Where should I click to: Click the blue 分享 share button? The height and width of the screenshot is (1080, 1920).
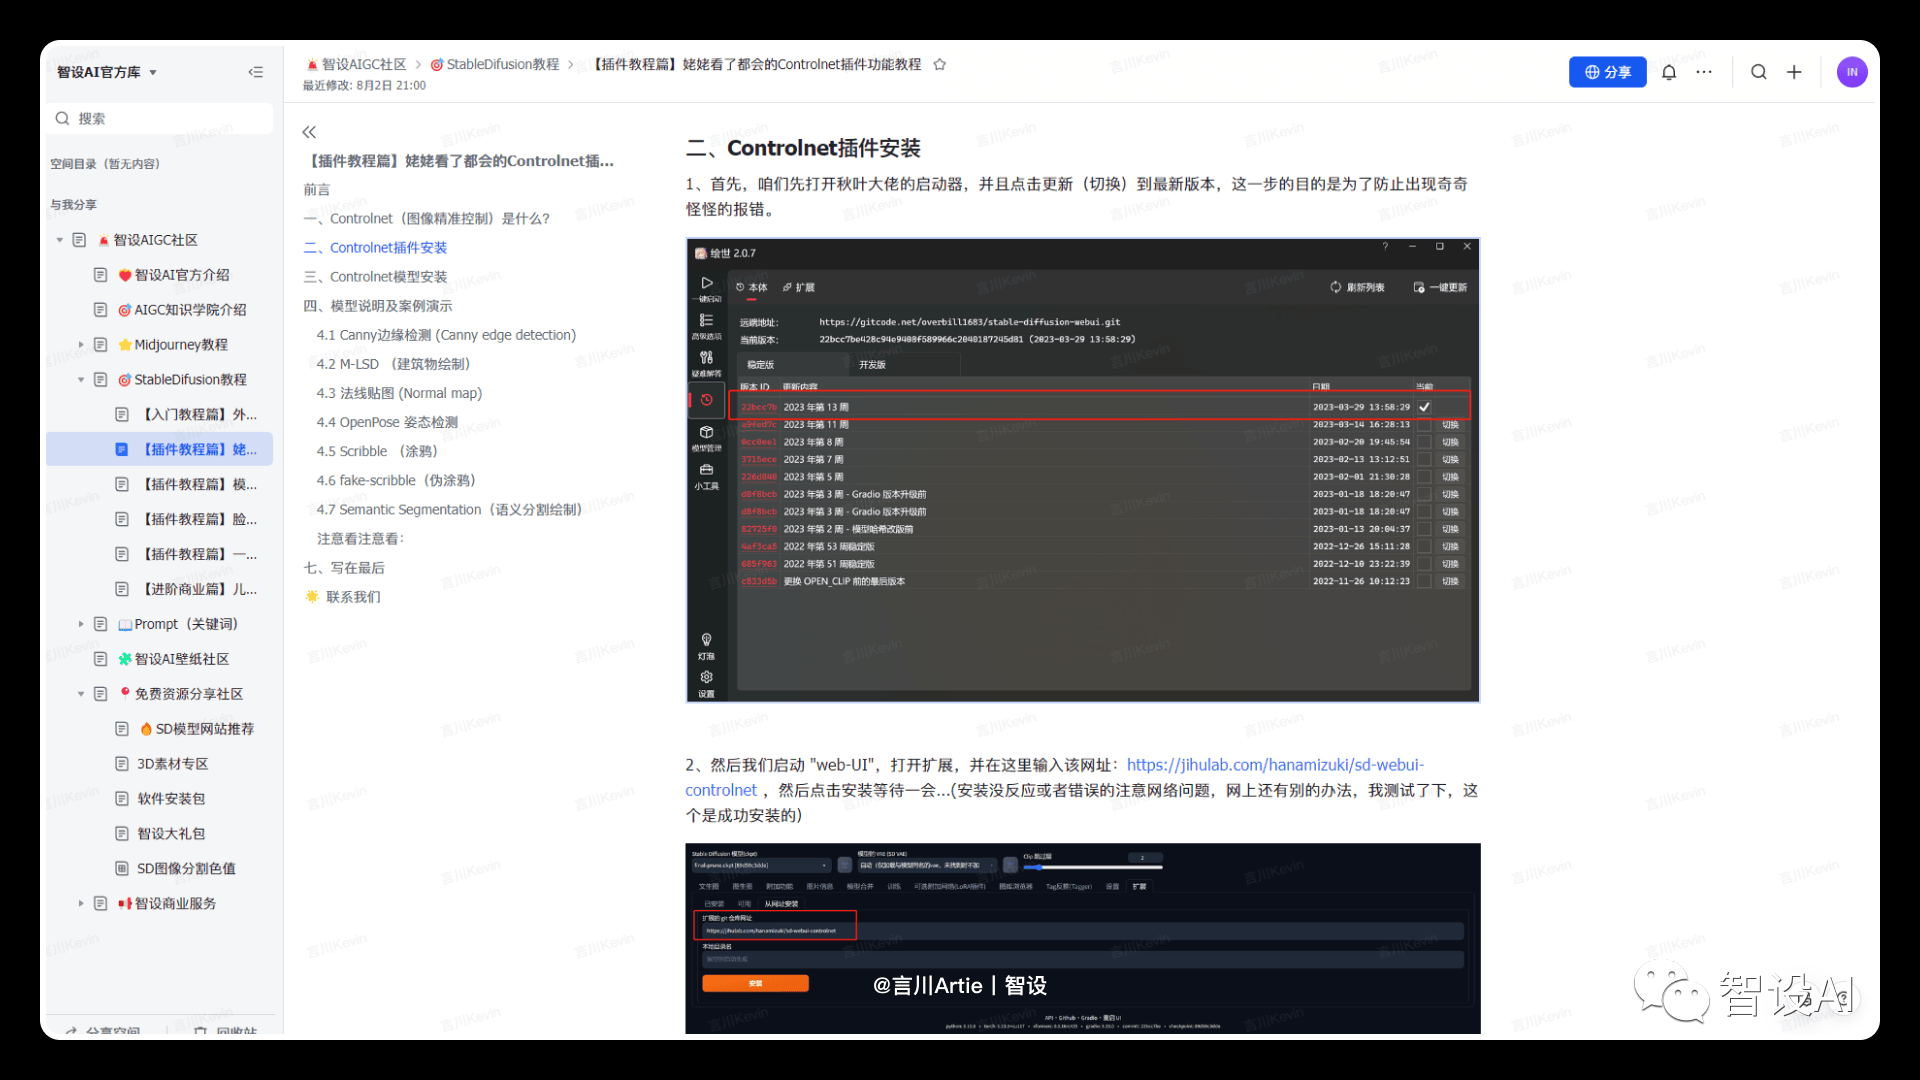pos(1607,72)
